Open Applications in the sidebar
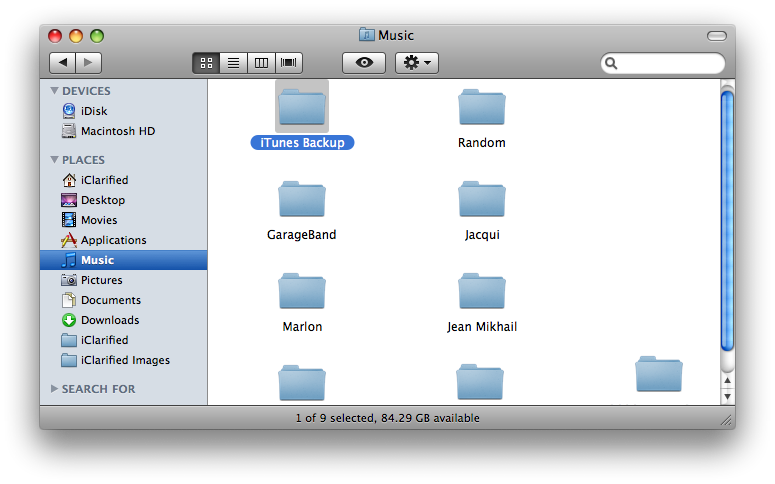 pyautogui.click(x=124, y=240)
